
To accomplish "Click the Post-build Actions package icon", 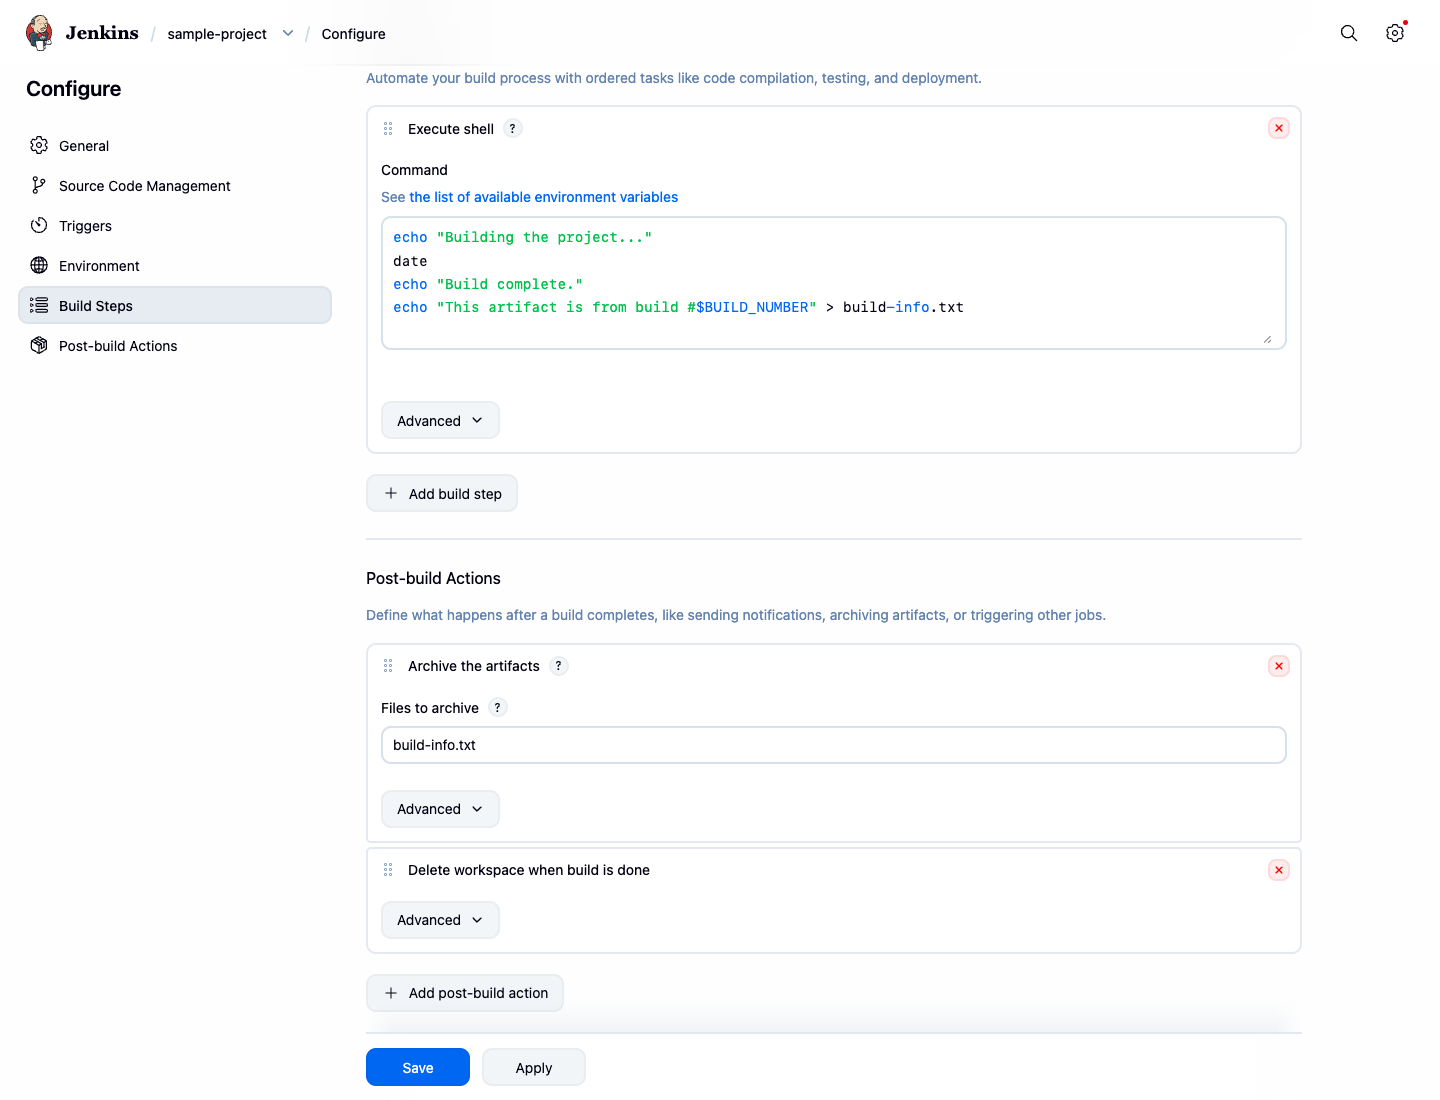I will [x=39, y=345].
